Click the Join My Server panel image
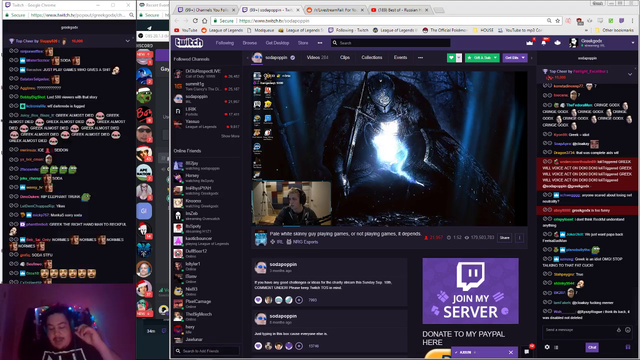 [470, 291]
